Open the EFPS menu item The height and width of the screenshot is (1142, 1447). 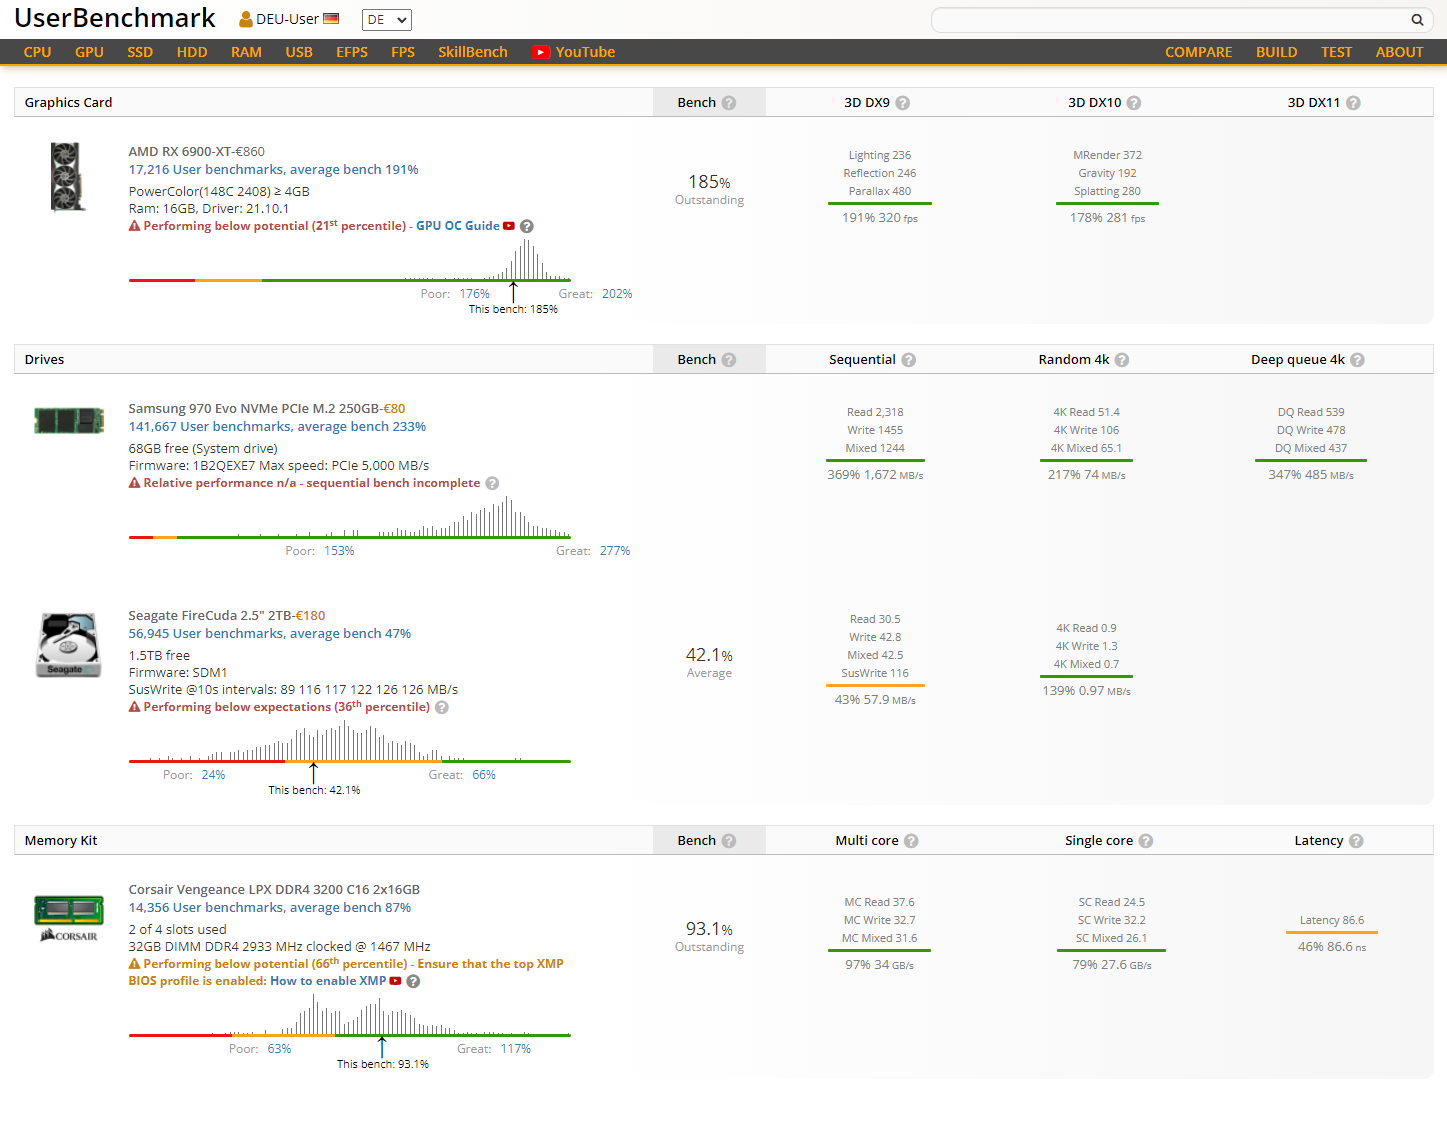[x=352, y=52]
